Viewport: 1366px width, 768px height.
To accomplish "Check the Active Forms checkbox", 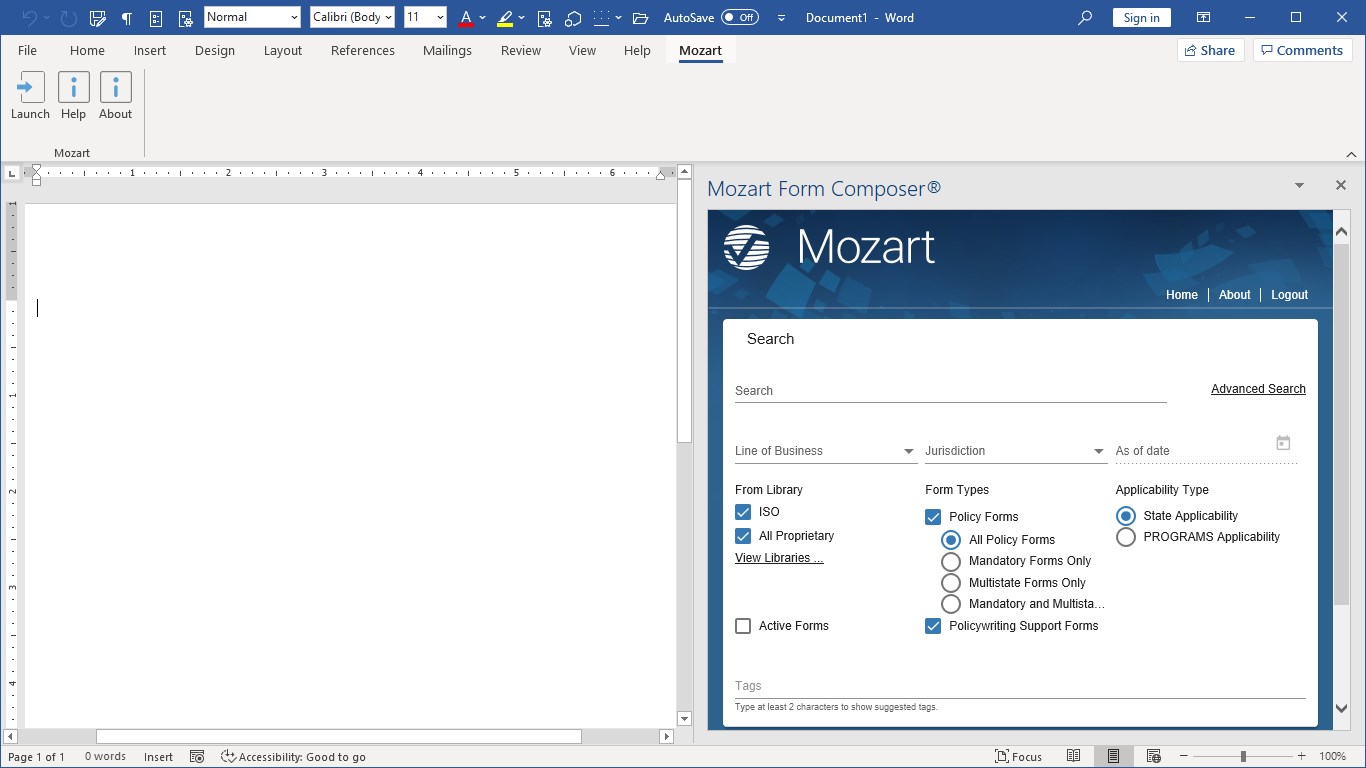I will tap(743, 626).
